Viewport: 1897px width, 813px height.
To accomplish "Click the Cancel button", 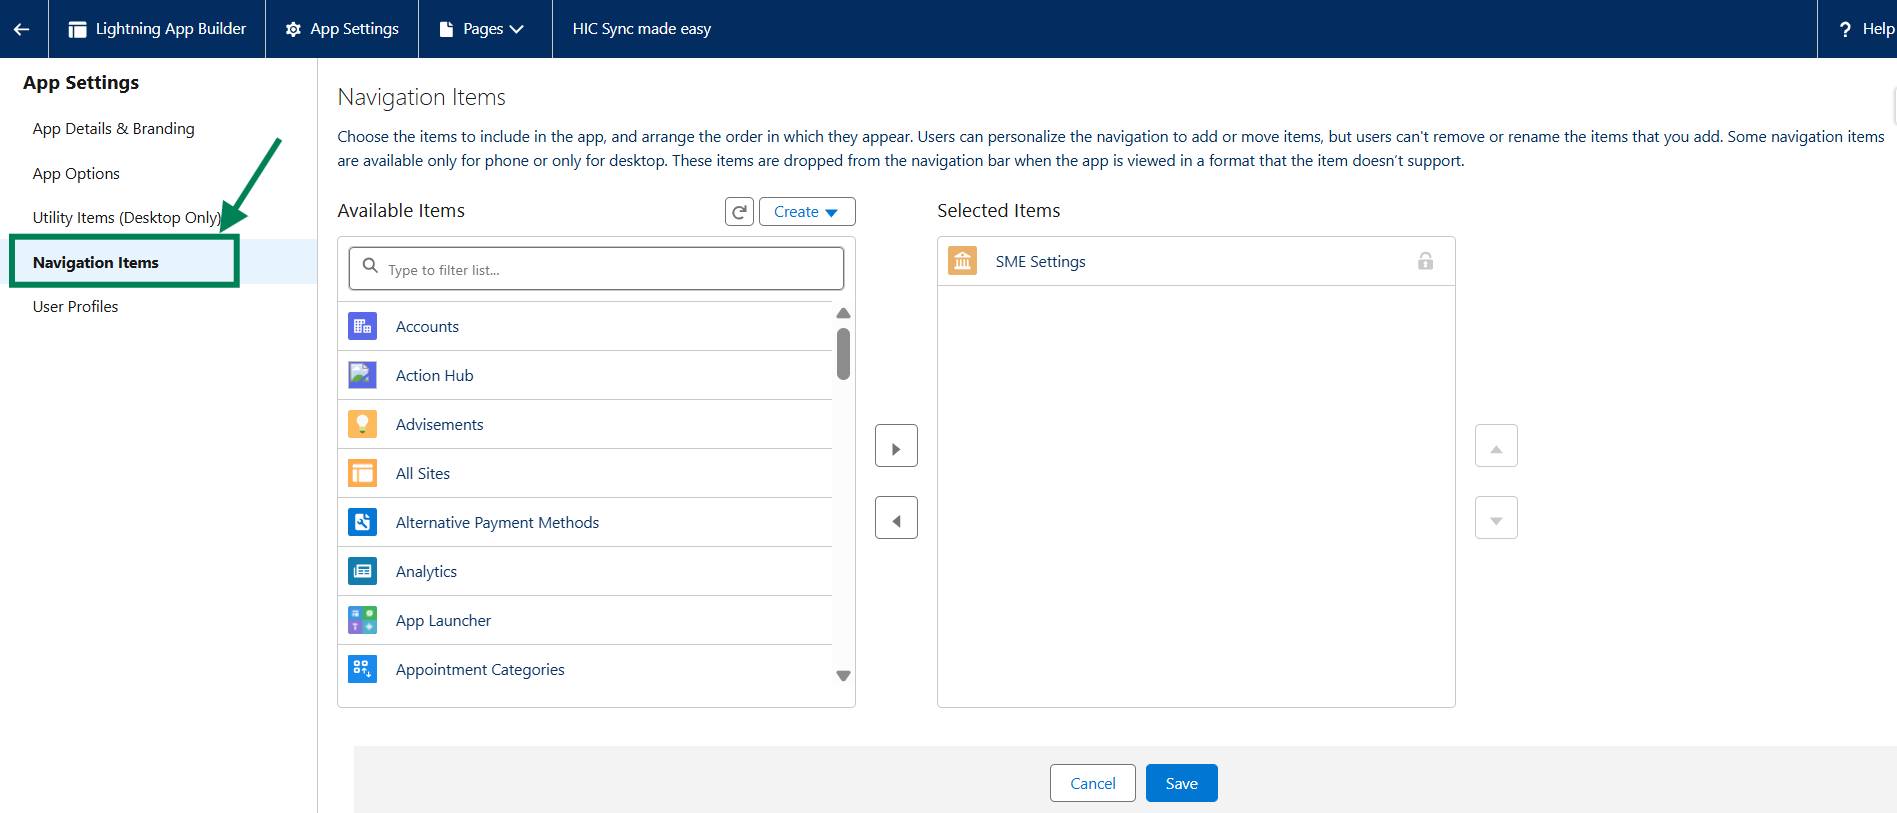I will [x=1092, y=783].
